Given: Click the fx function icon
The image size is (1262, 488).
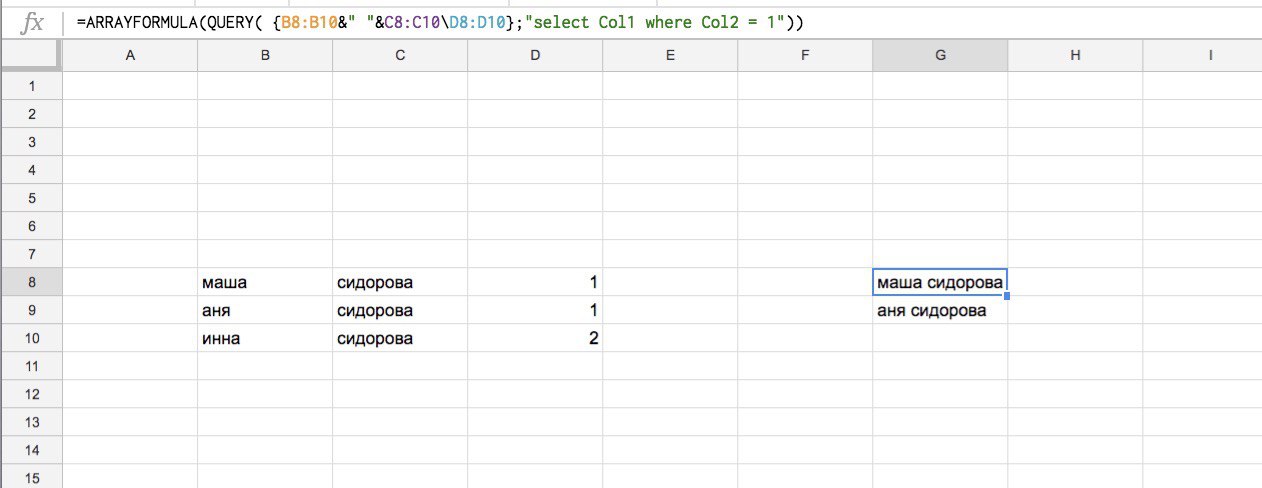Looking at the screenshot, I should click(32, 22).
